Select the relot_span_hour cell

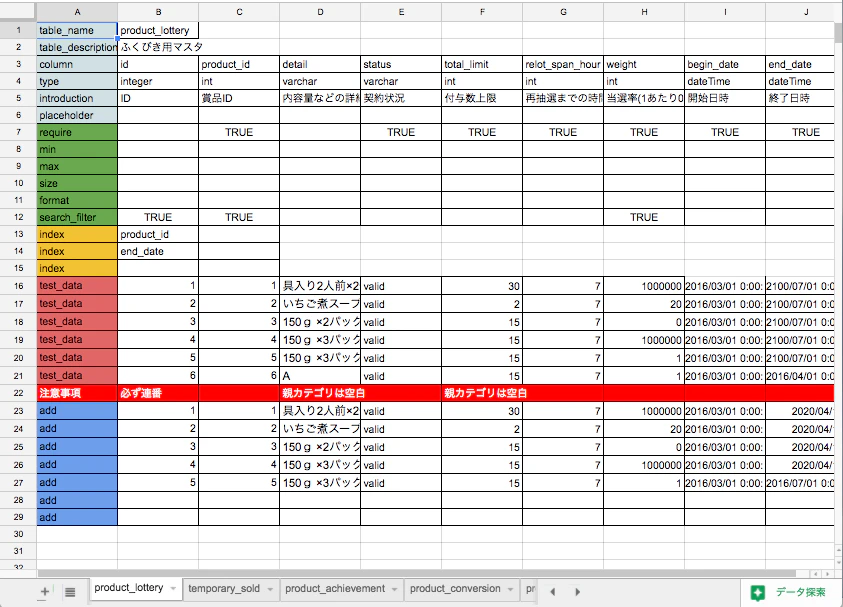point(563,65)
